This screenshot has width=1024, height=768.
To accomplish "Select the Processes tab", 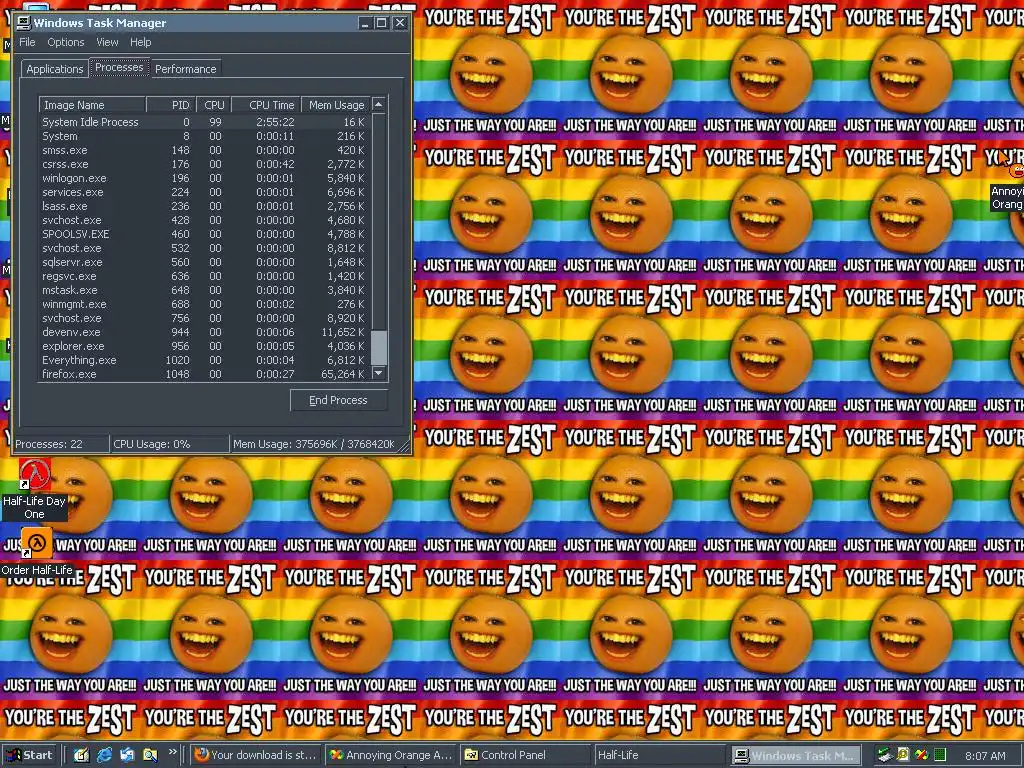I will 119,67.
